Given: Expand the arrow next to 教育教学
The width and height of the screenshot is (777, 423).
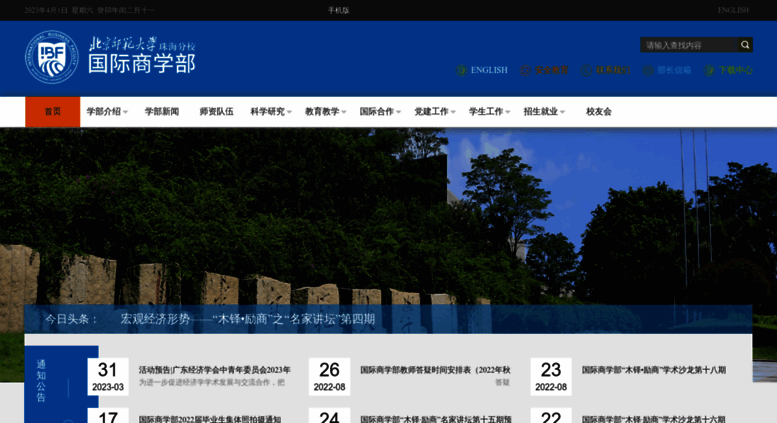Looking at the screenshot, I should click(344, 112).
